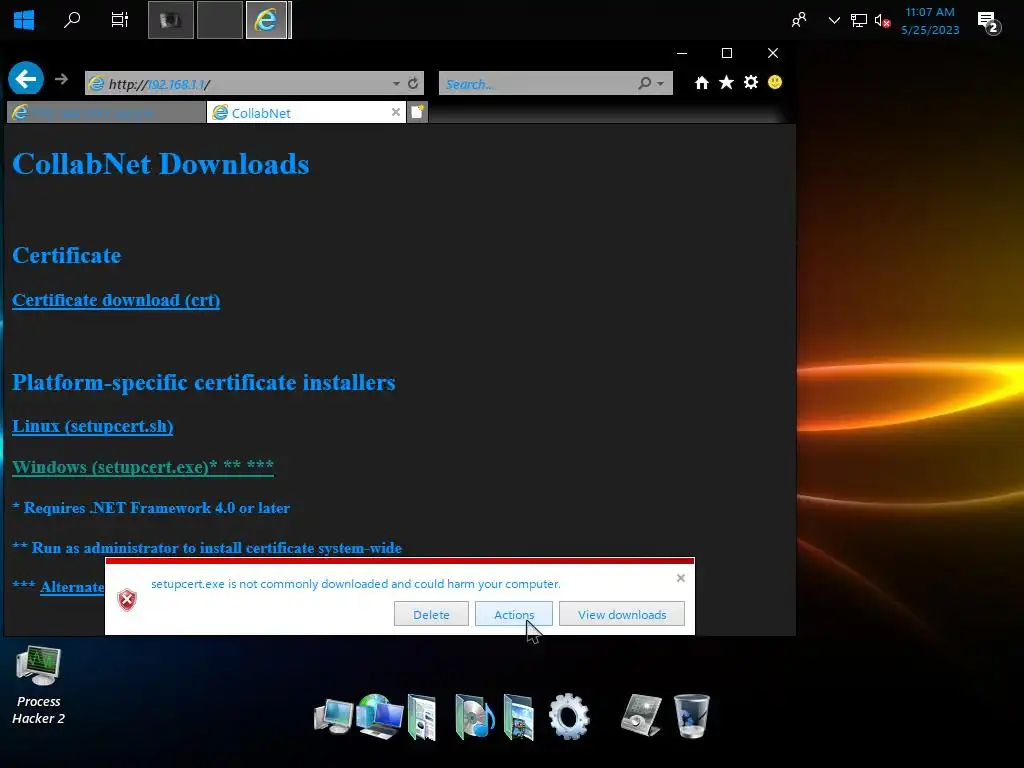Click the network status tray icon
The image size is (1024, 768).
click(858, 20)
